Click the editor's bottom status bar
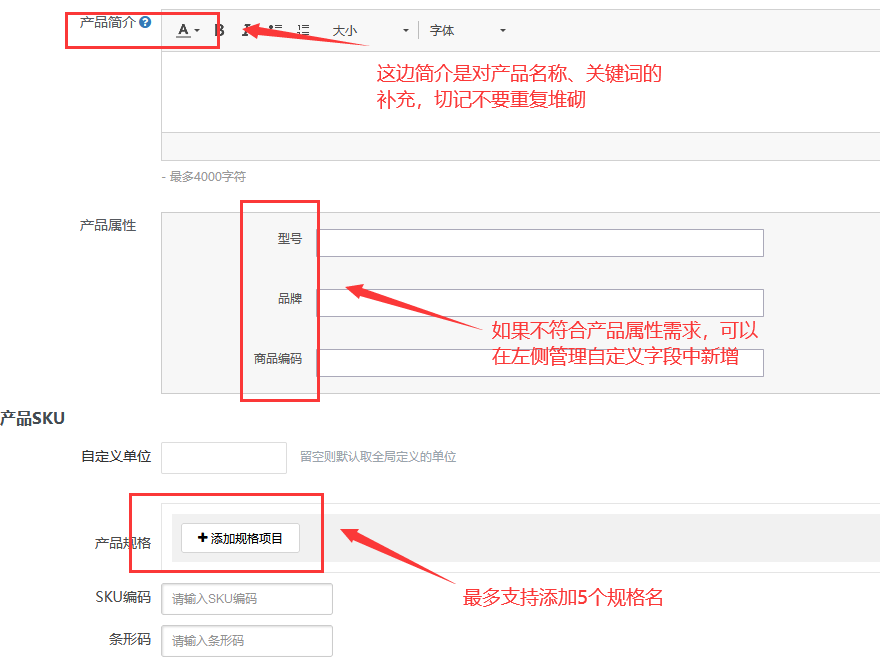The image size is (880, 657). [x=520, y=146]
